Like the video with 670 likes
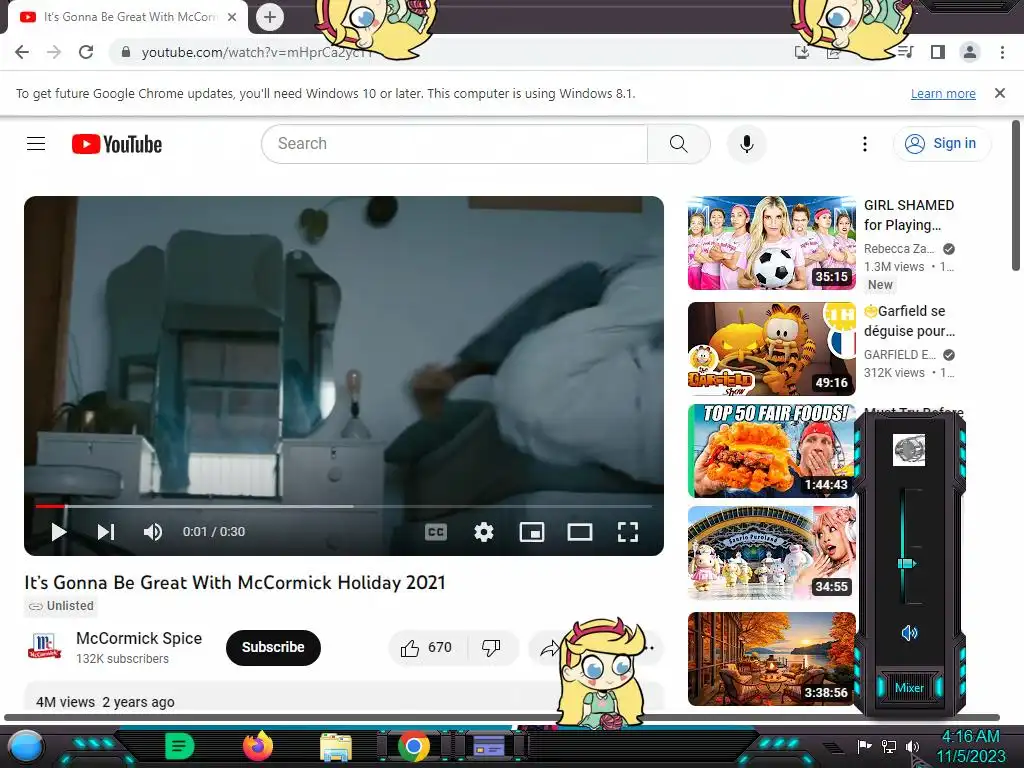Viewport: 1024px width, 768px height. [426, 647]
